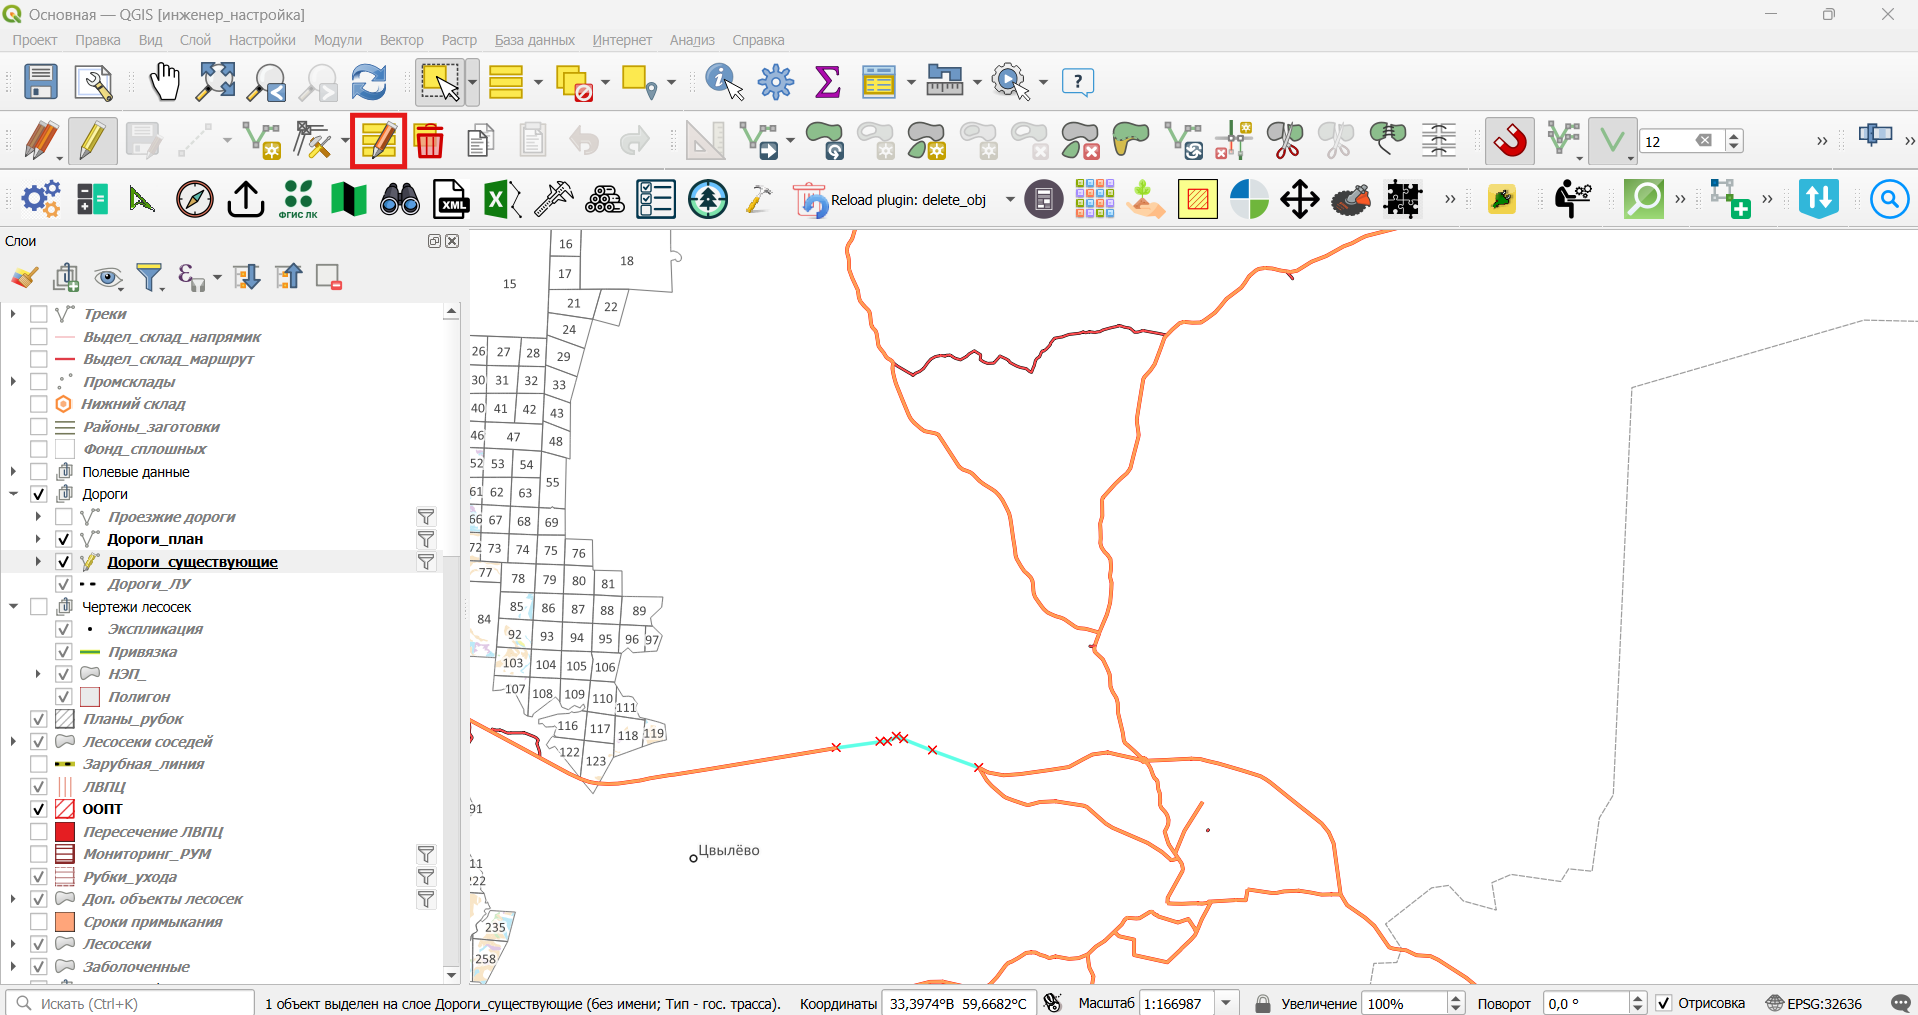
Task: Expand the Полевые данные group
Action: [x=13, y=472]
